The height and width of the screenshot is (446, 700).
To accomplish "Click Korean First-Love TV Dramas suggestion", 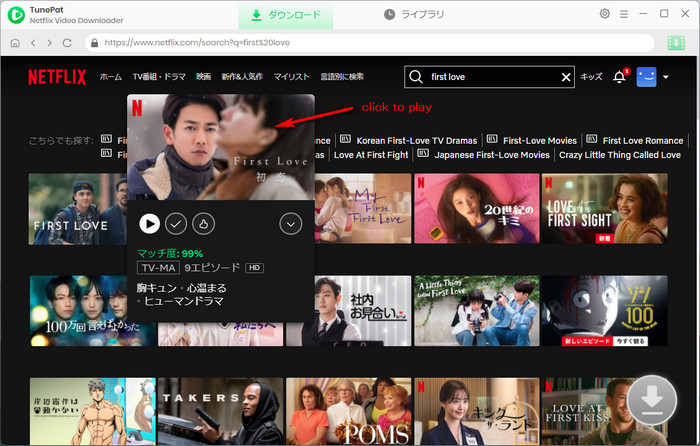I will [417, 141].
